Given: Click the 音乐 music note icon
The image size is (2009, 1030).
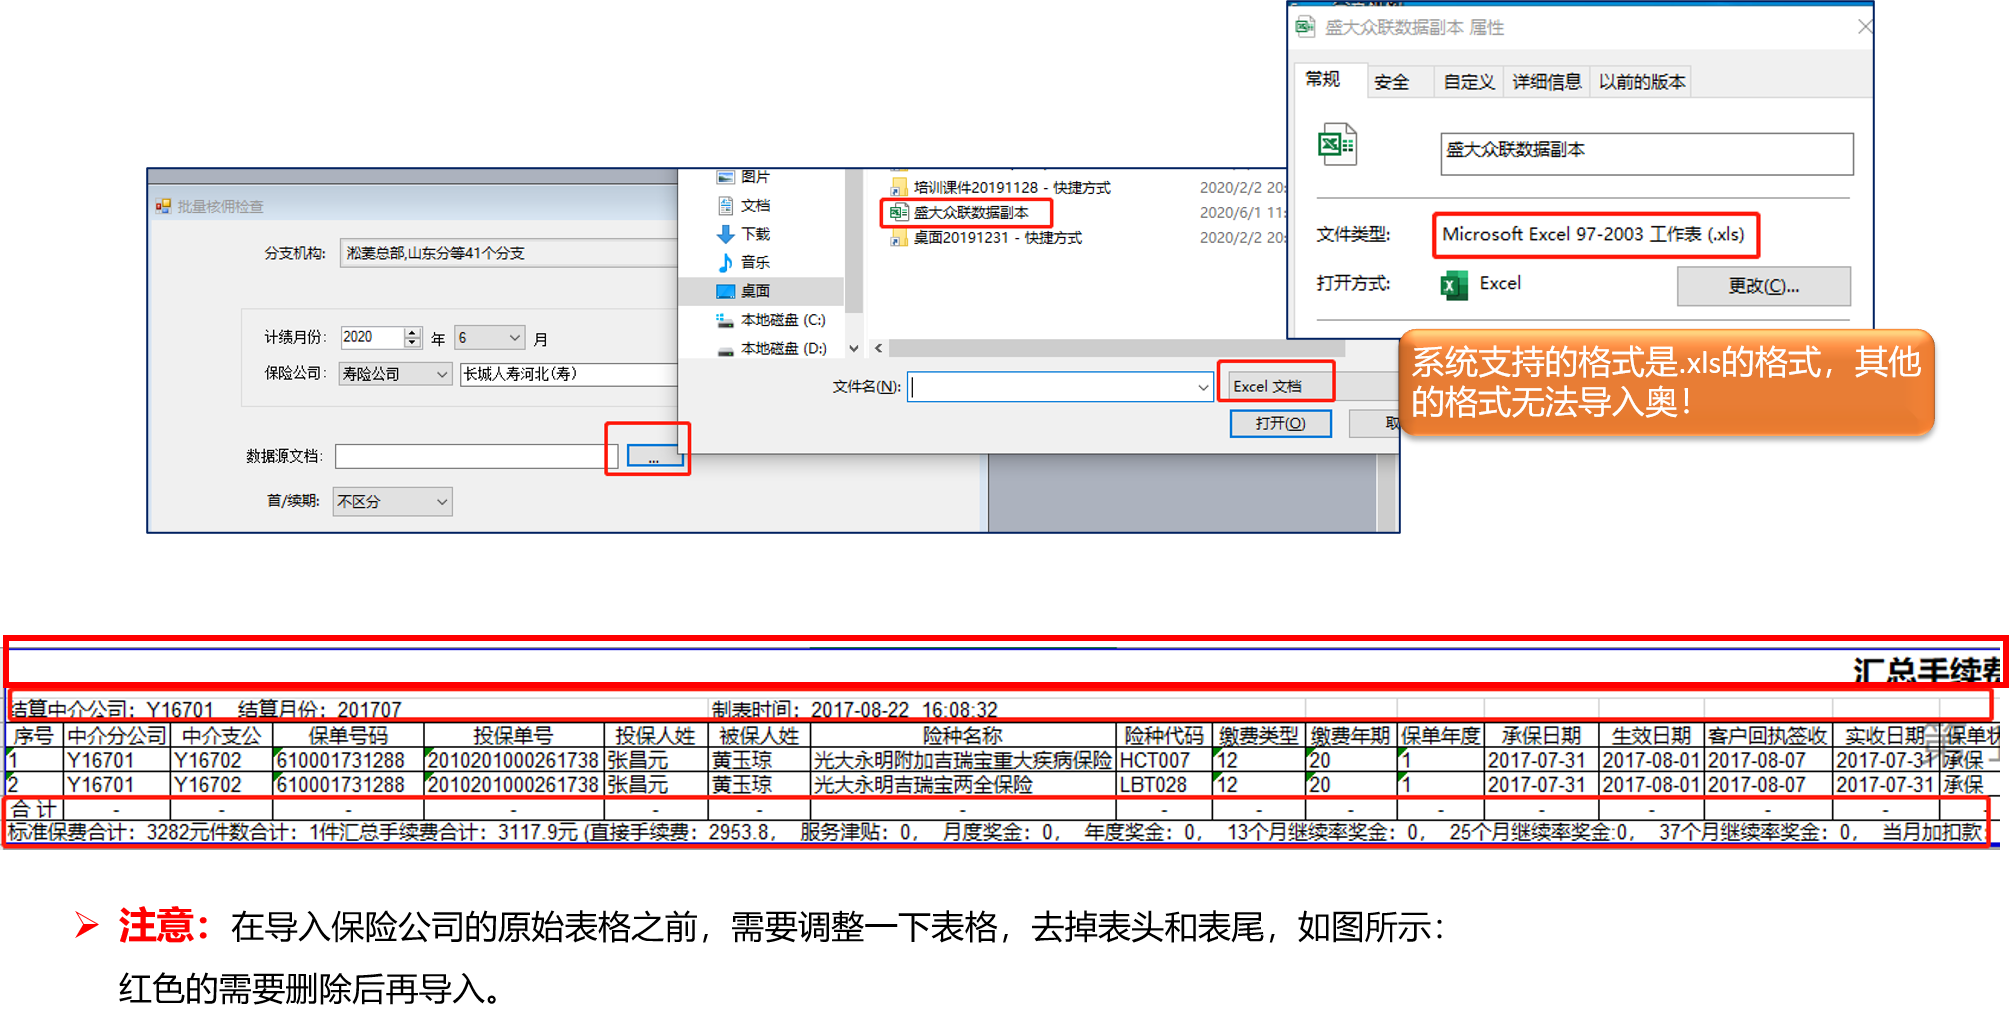Looking at the screenshot, I should pyautogui.click(x=726, y=263).
